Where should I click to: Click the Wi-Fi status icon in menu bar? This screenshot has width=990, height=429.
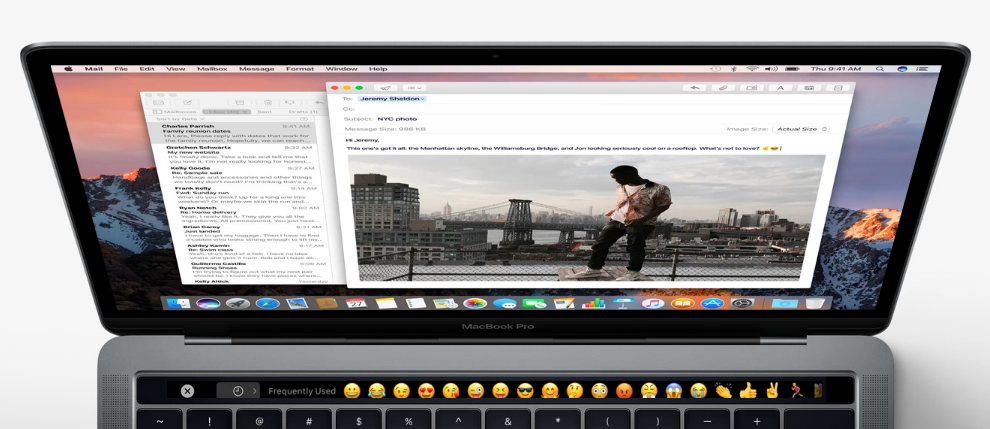click(x=752, y=68)
